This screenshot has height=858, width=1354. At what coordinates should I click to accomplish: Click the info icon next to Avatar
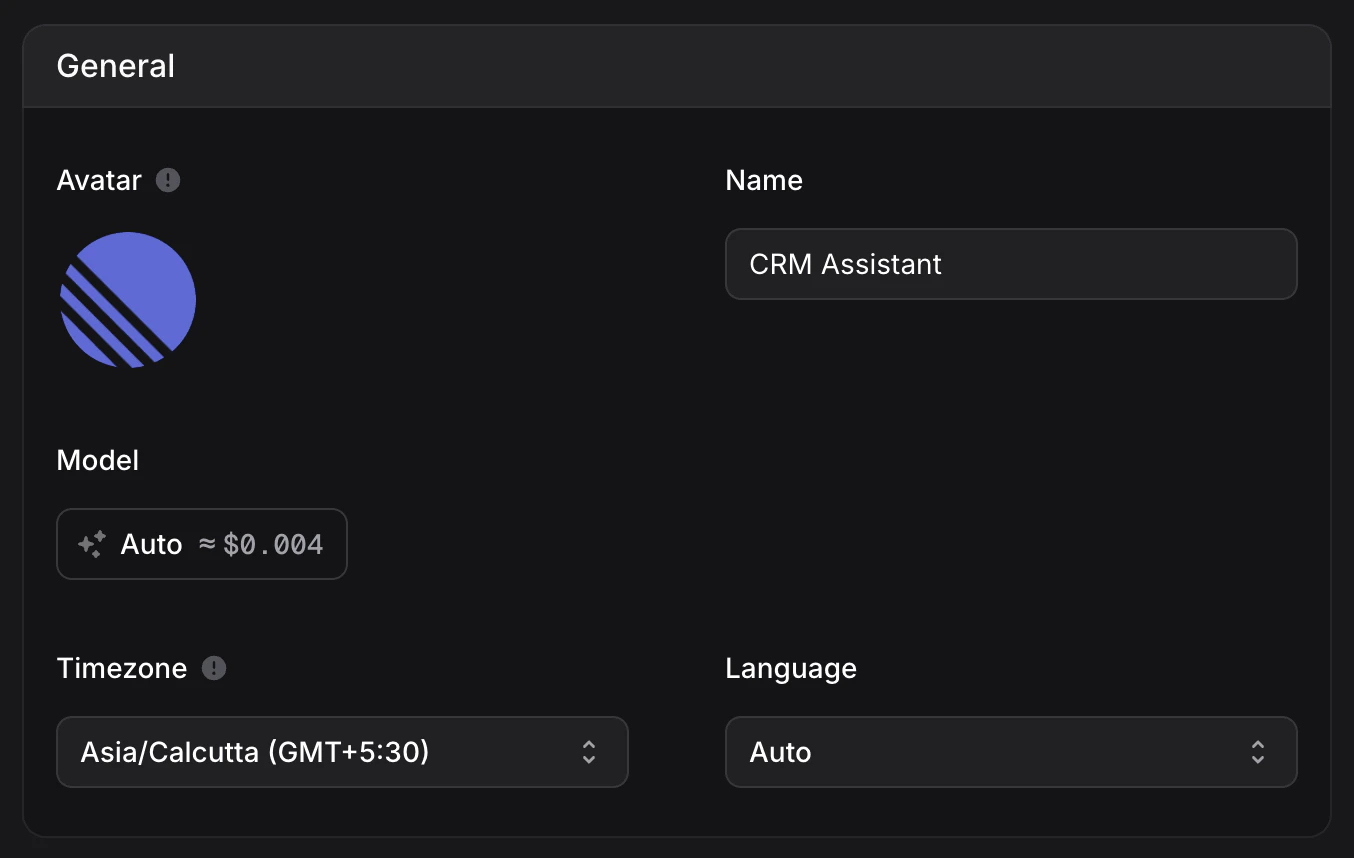167,180
